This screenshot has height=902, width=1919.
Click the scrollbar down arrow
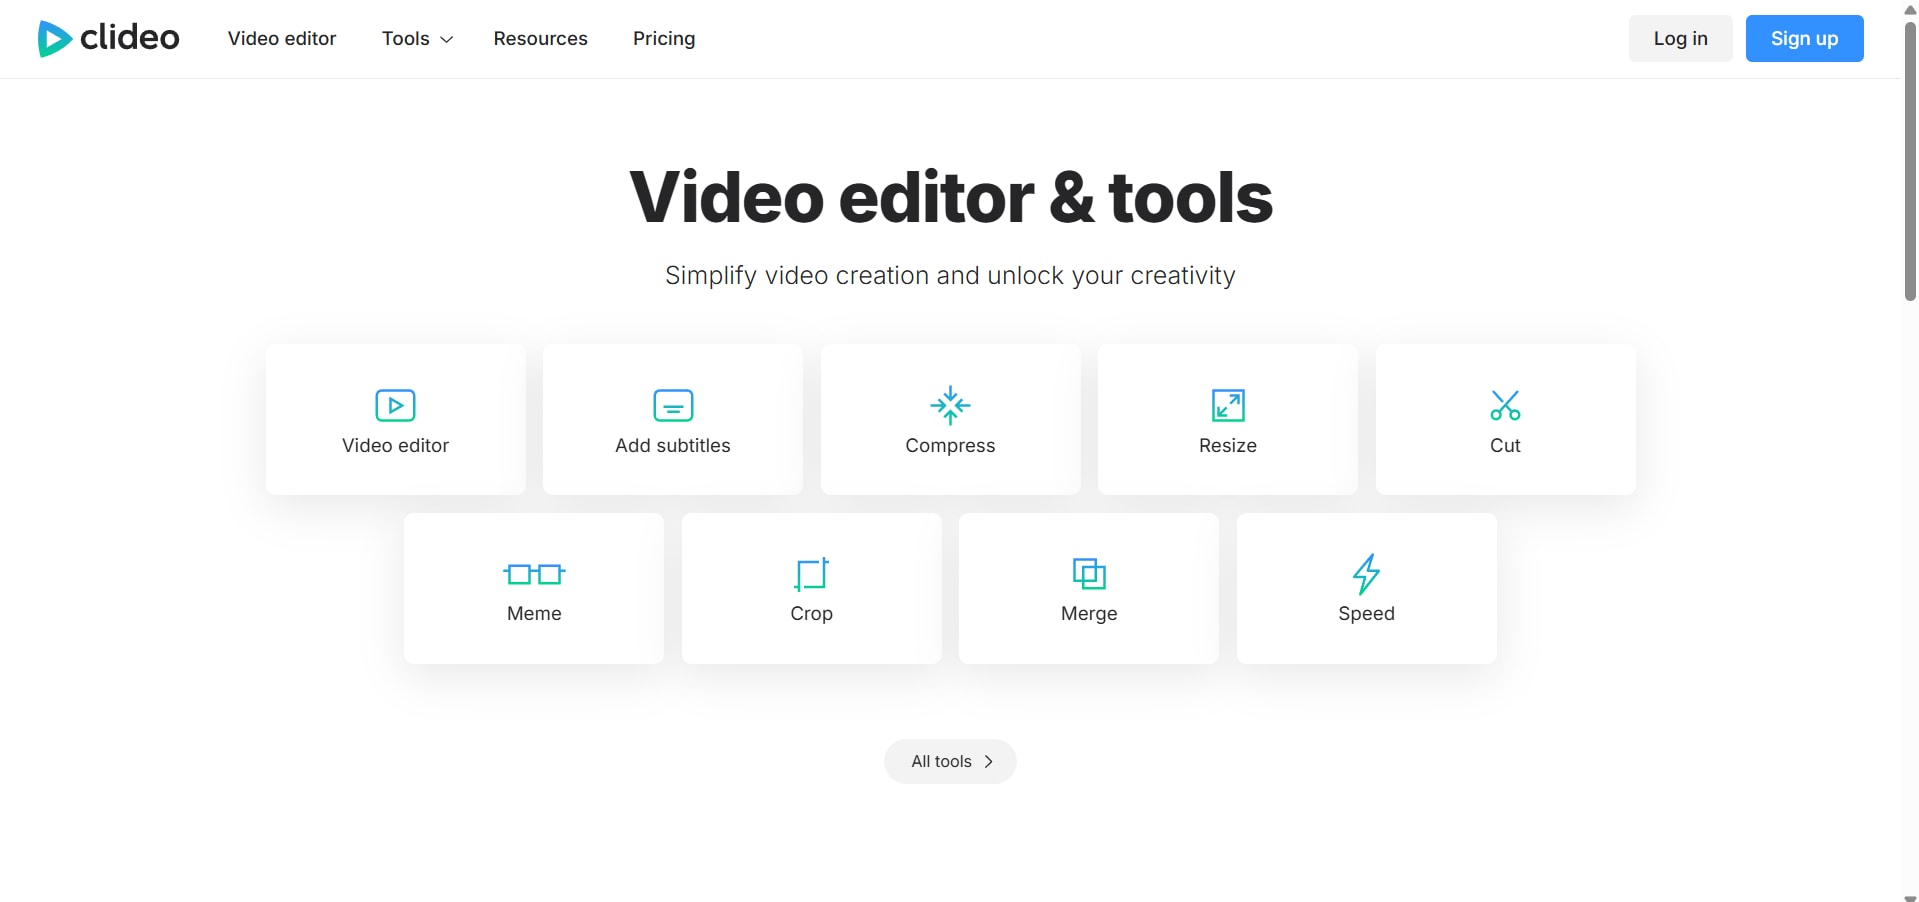(x=1910, y=896)
